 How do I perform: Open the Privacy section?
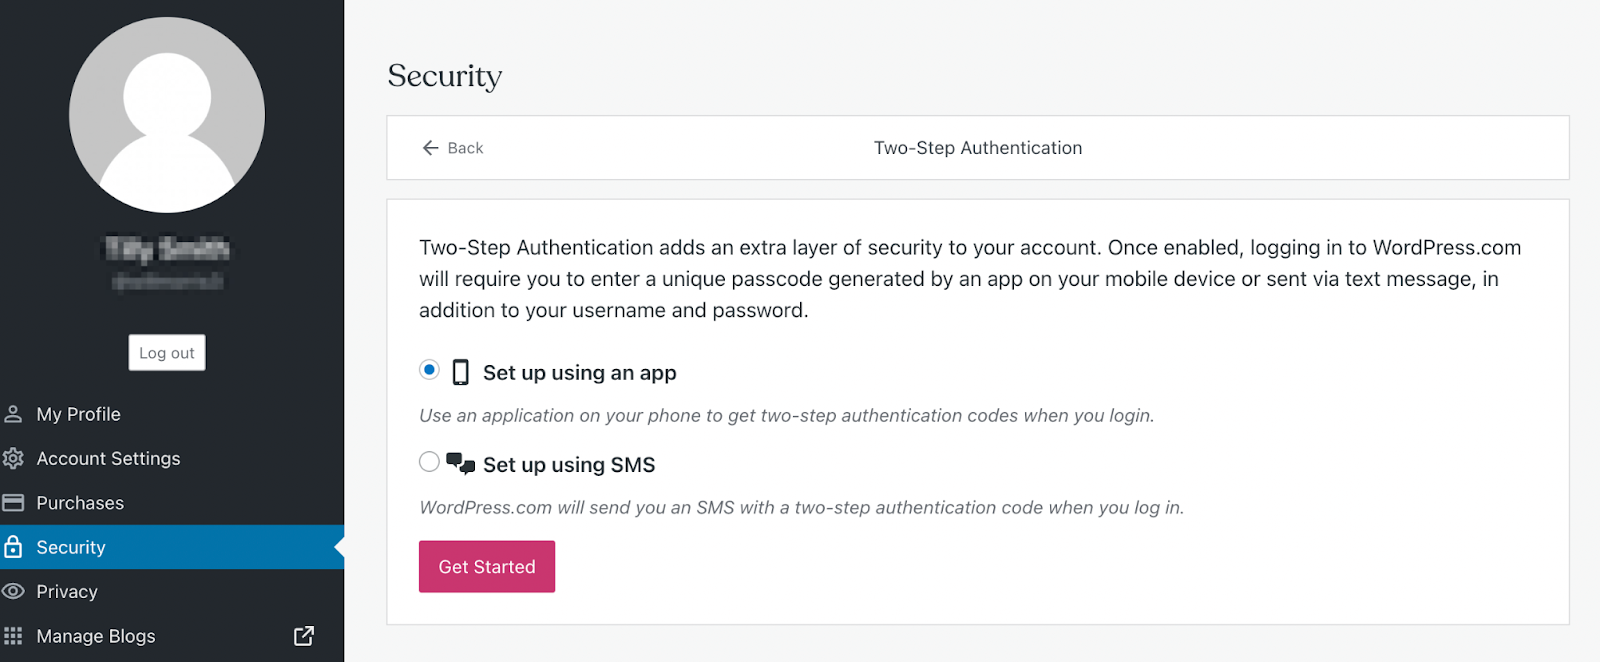66,591
